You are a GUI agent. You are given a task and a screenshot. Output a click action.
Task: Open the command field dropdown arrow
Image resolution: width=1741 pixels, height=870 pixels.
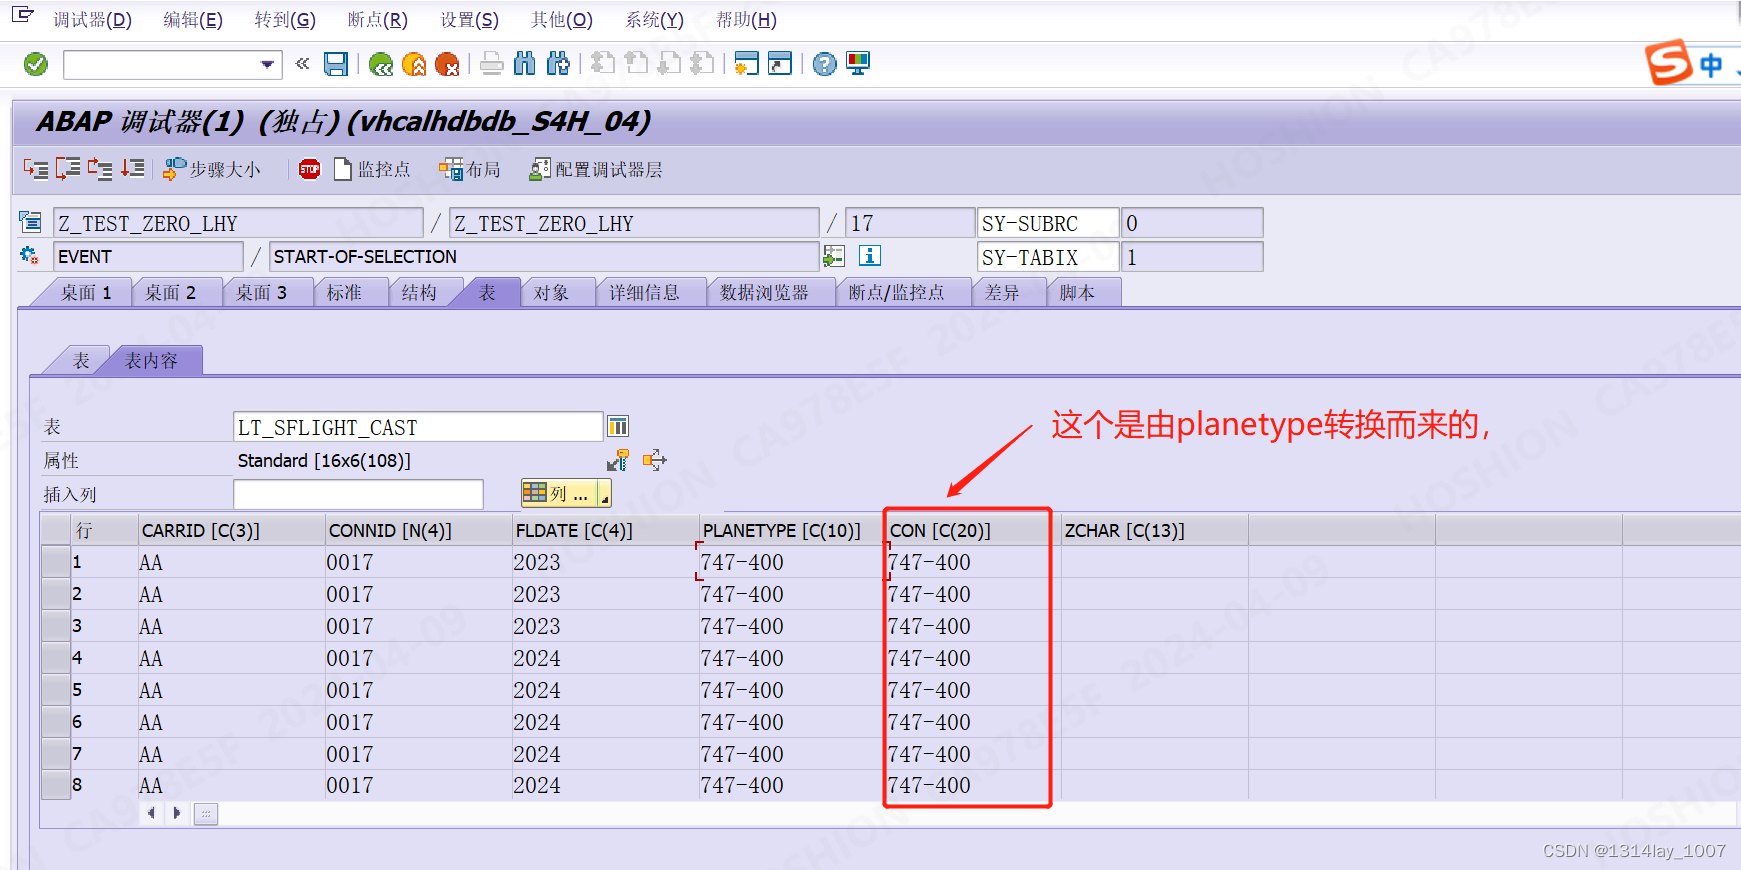click(x=267, y=65)
